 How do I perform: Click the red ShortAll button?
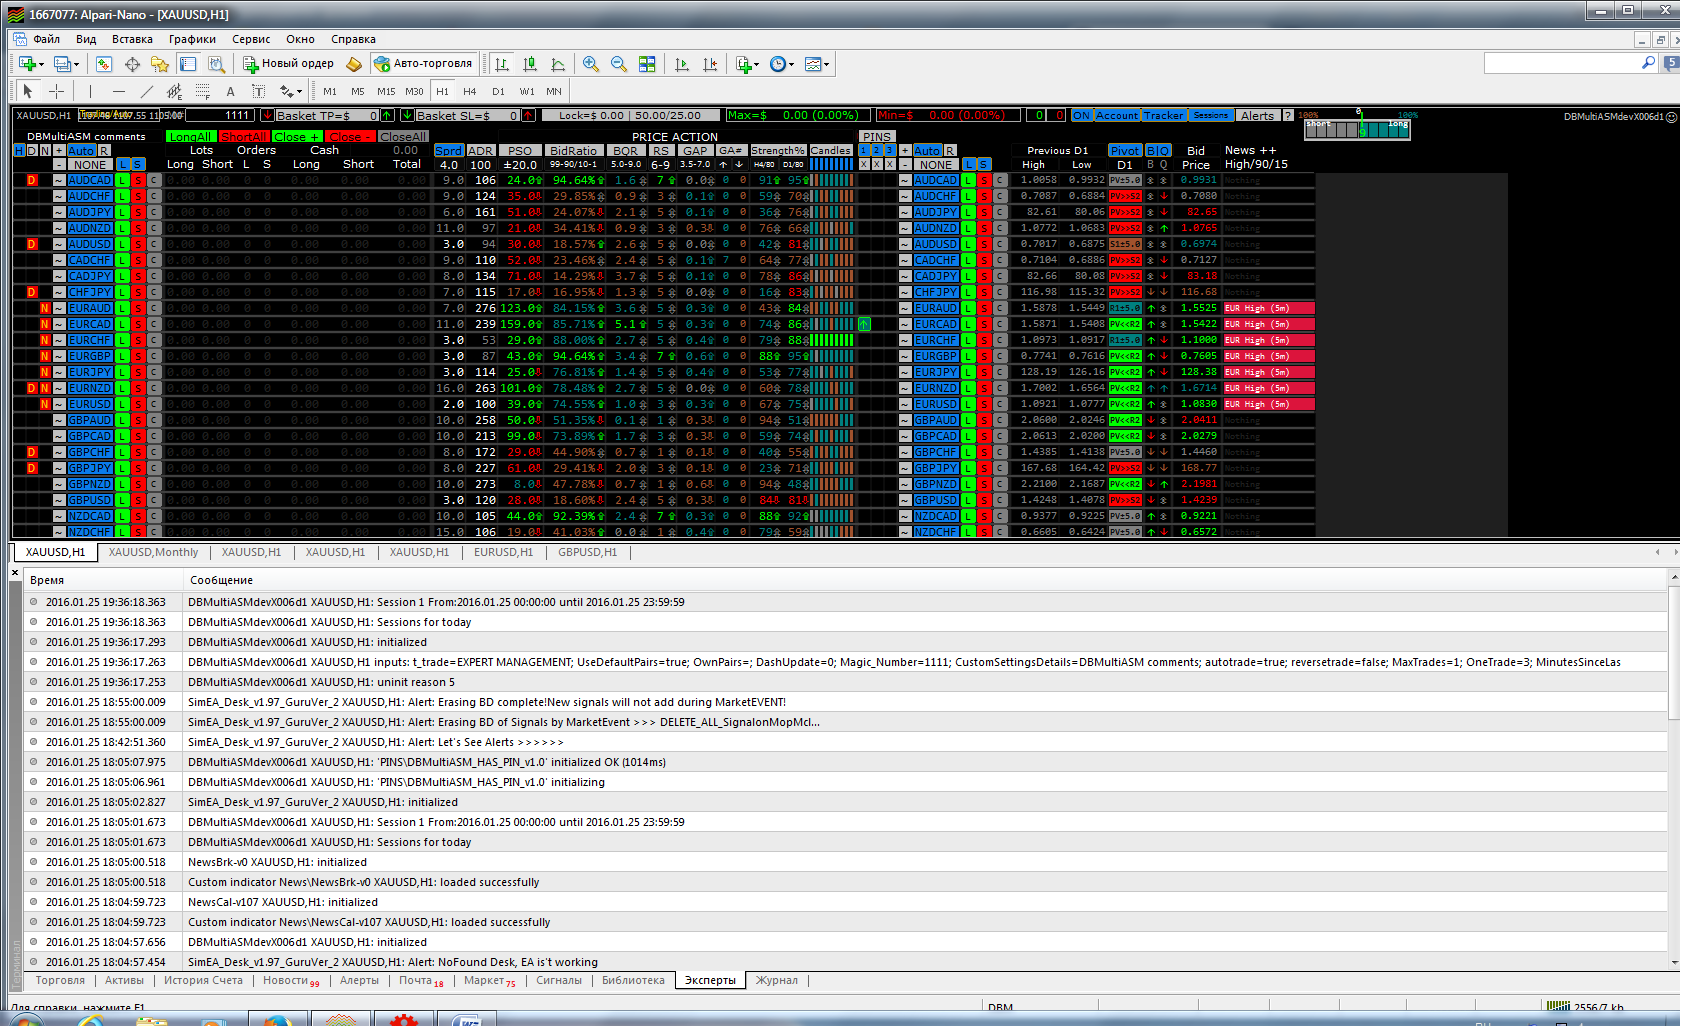pyautogui.click(x=244, y=136)
